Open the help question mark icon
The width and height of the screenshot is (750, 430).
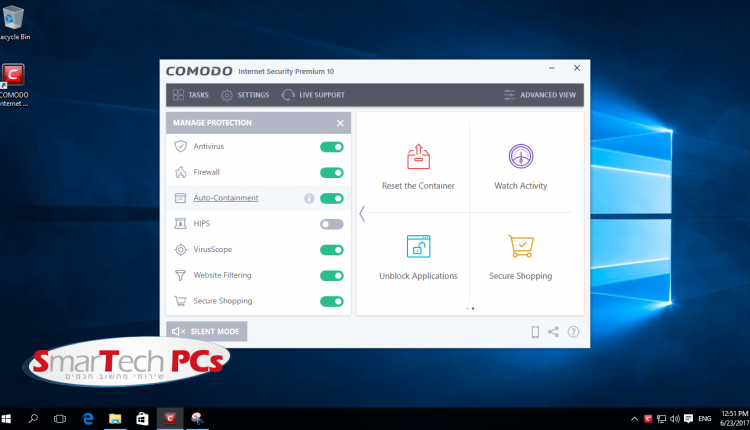pos(573,331)
